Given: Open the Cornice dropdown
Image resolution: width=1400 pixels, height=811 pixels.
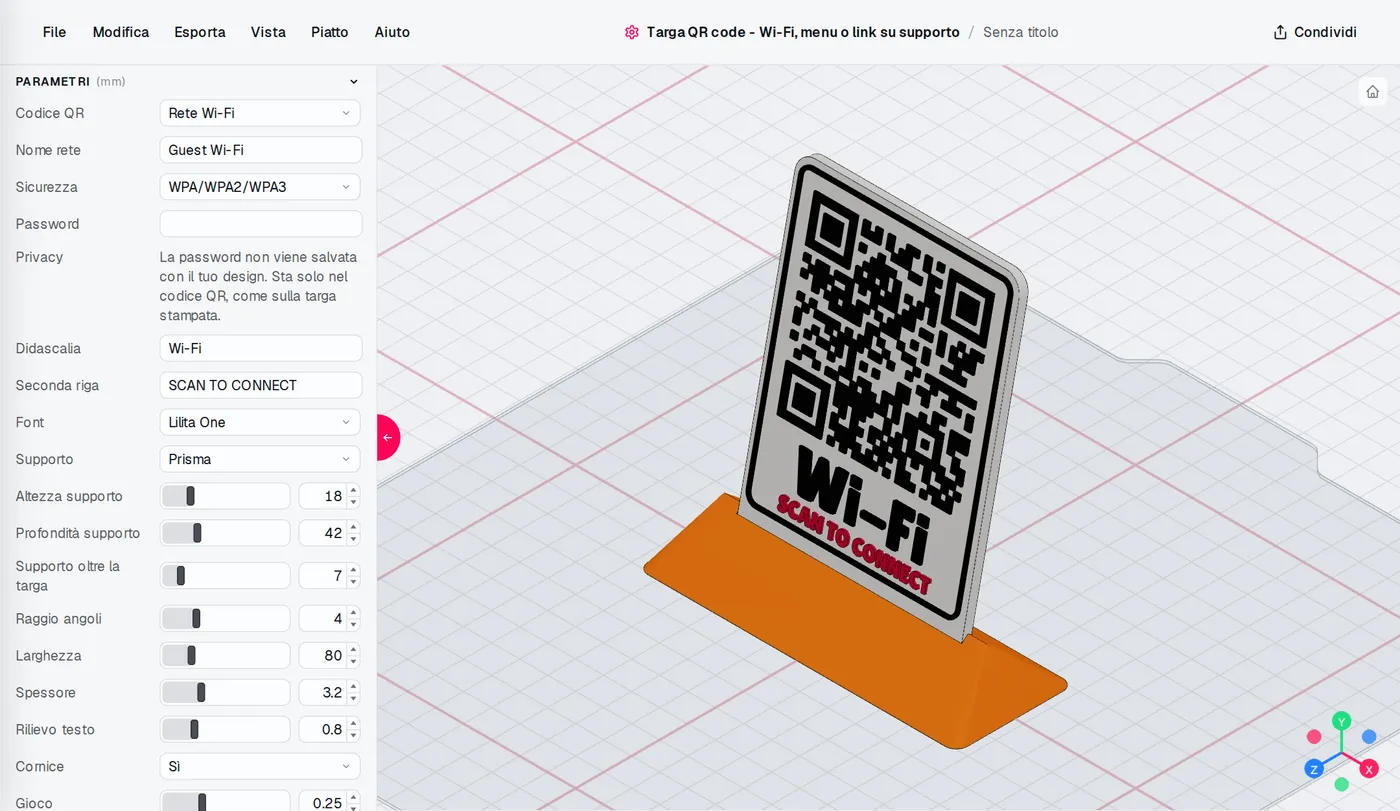Looking at the screenshot, I should click(260, 766).
